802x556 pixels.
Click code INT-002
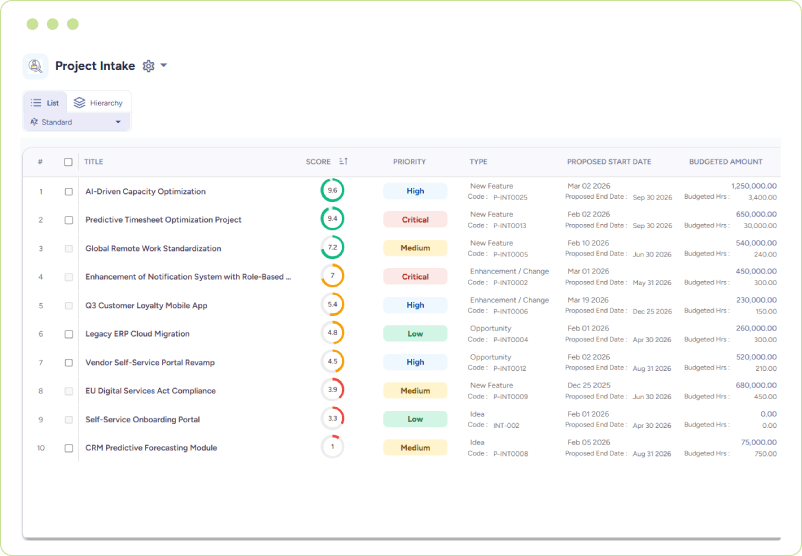(x=506, y=426)
